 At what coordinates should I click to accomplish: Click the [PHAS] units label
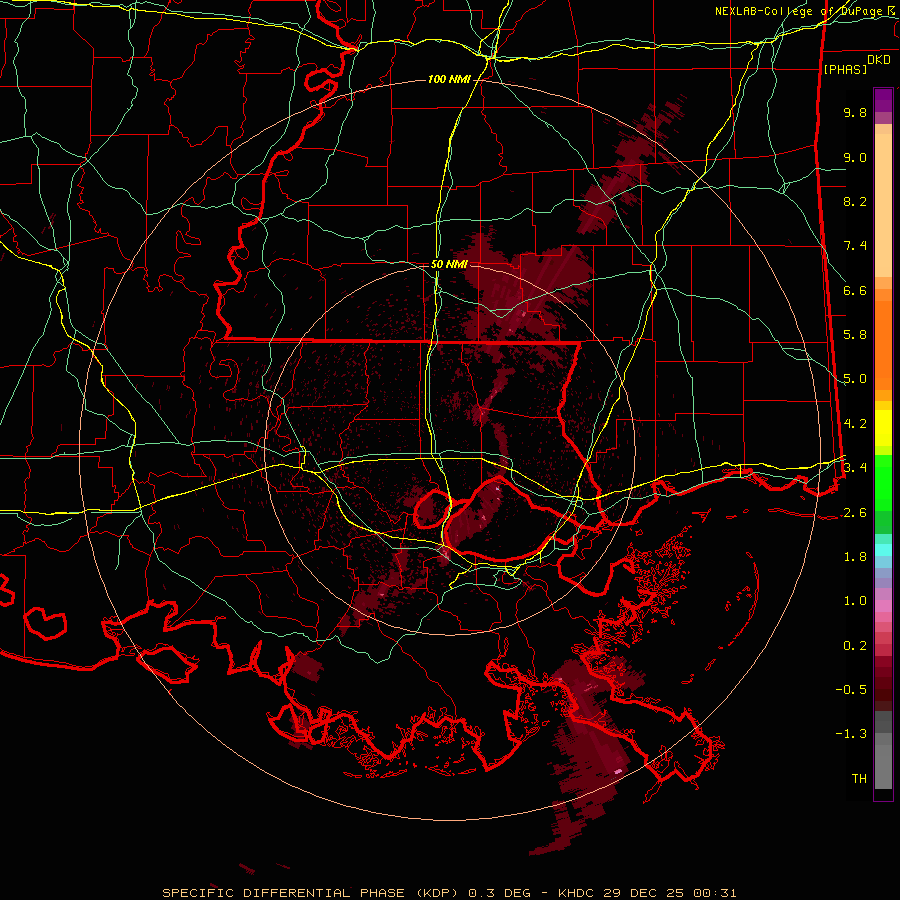pos(845,69)
